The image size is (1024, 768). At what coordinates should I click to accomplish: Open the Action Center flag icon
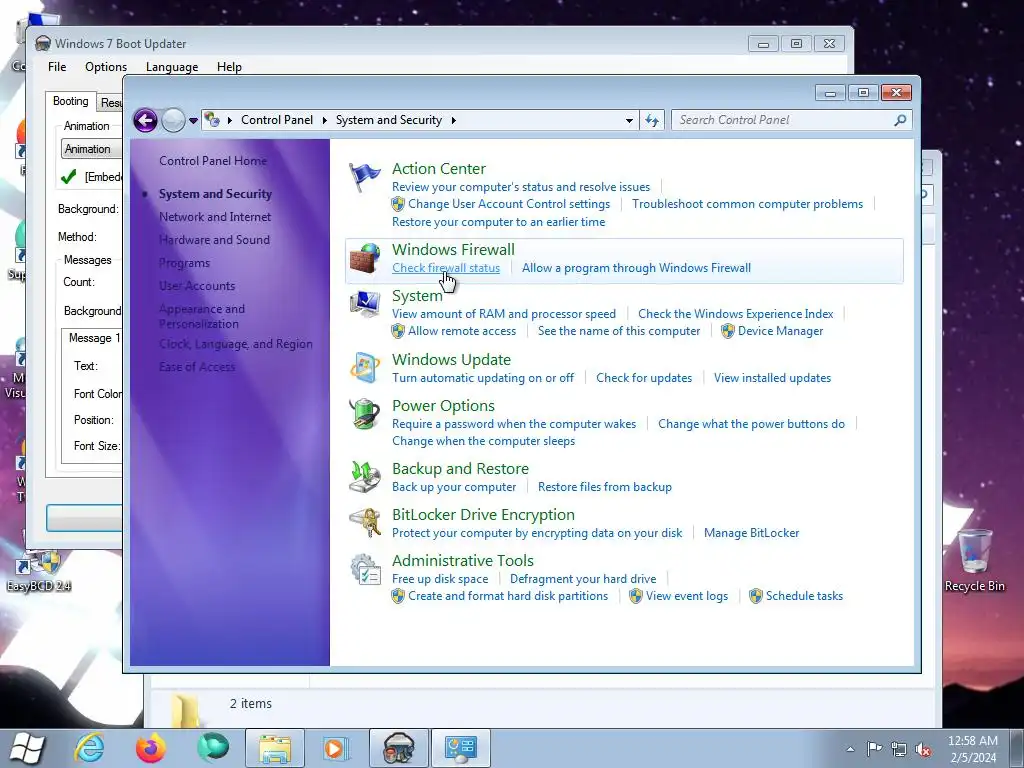[364, 177]
